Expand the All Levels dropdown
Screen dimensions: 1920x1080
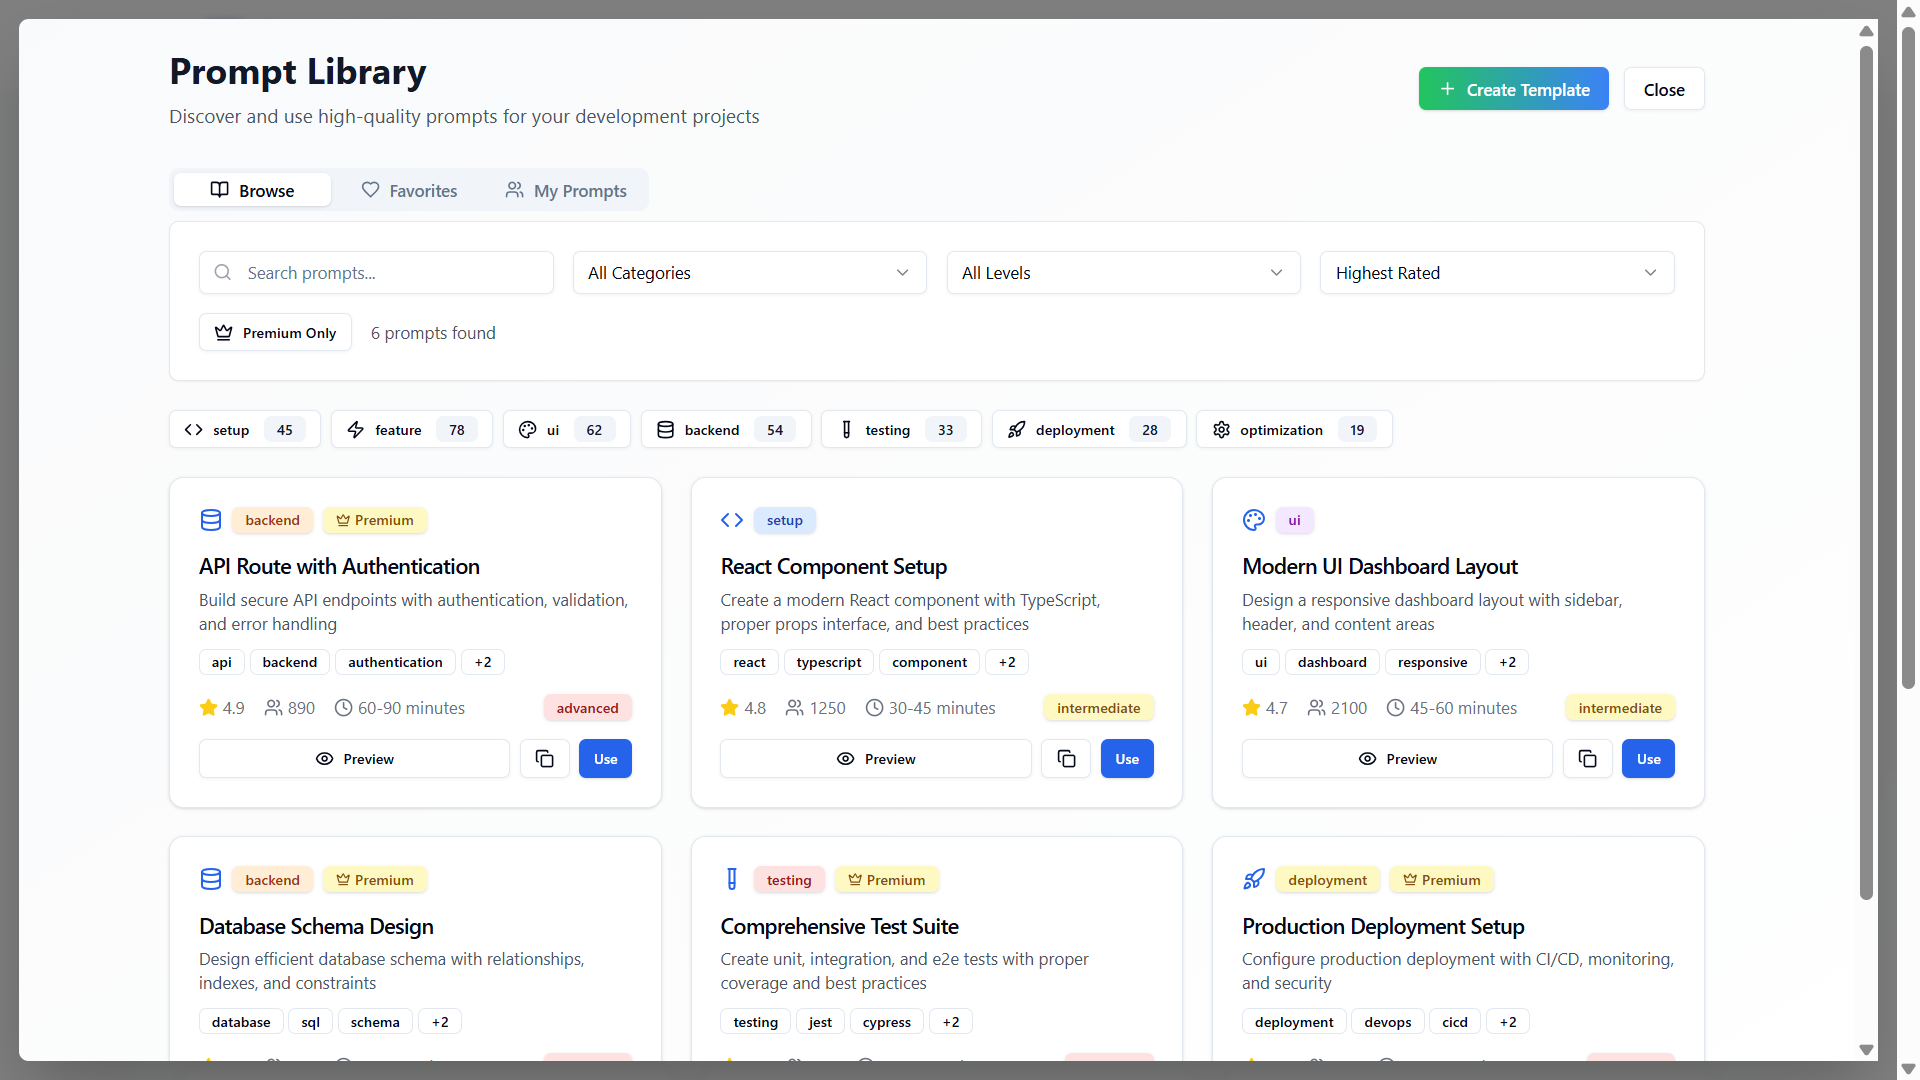(x=1123, y=273)
